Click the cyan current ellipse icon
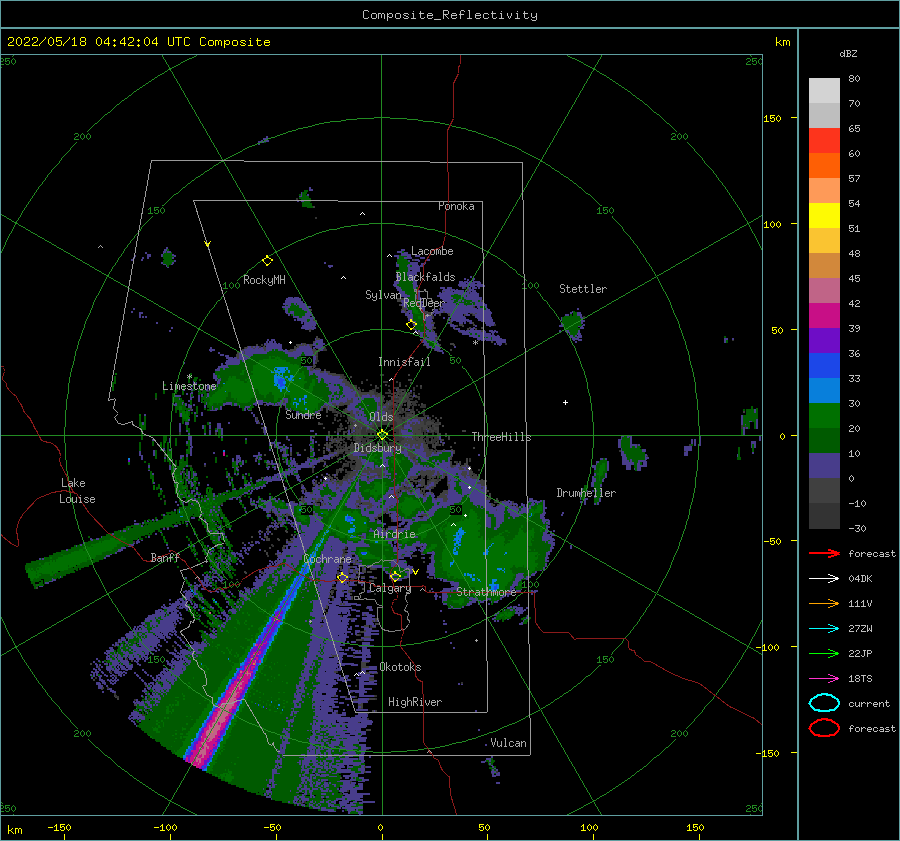The image size is (900, 841). [x=824, y=703]
